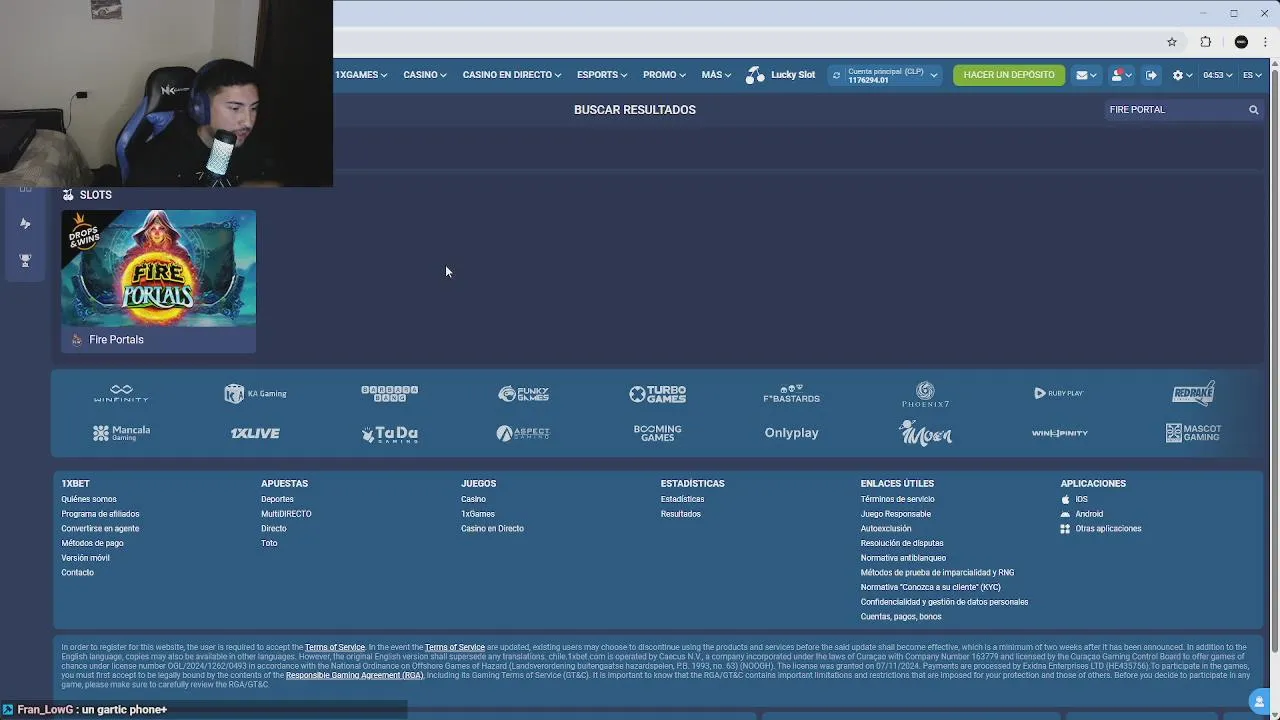Open the Juego Responsable link

point(895,514)
